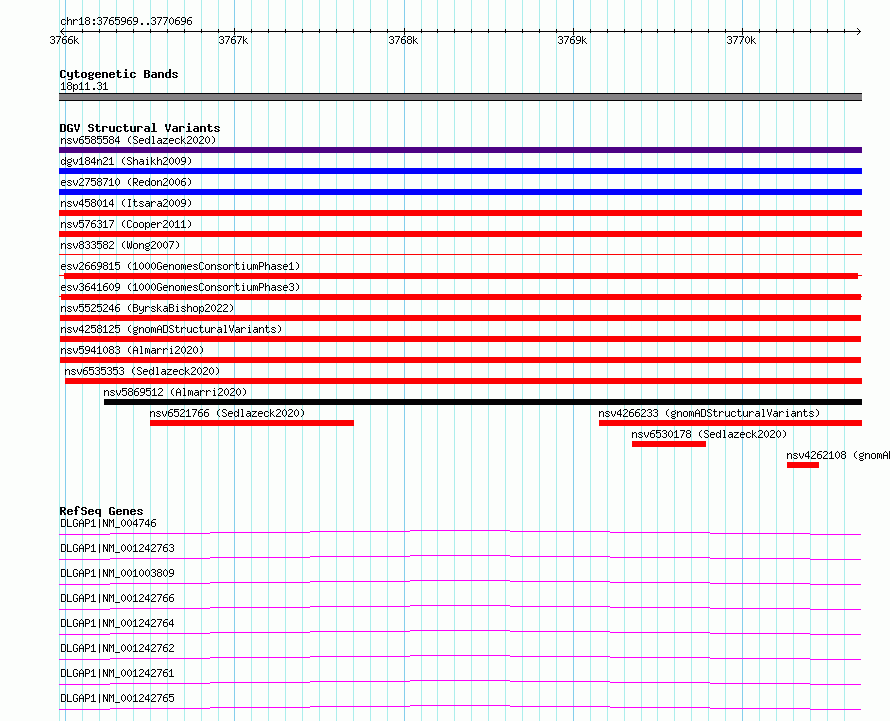Click nsv6530178 (Sedlazeck2020) label
The image size is (890, 721).
pyautogui.click(x=709, y=434)
